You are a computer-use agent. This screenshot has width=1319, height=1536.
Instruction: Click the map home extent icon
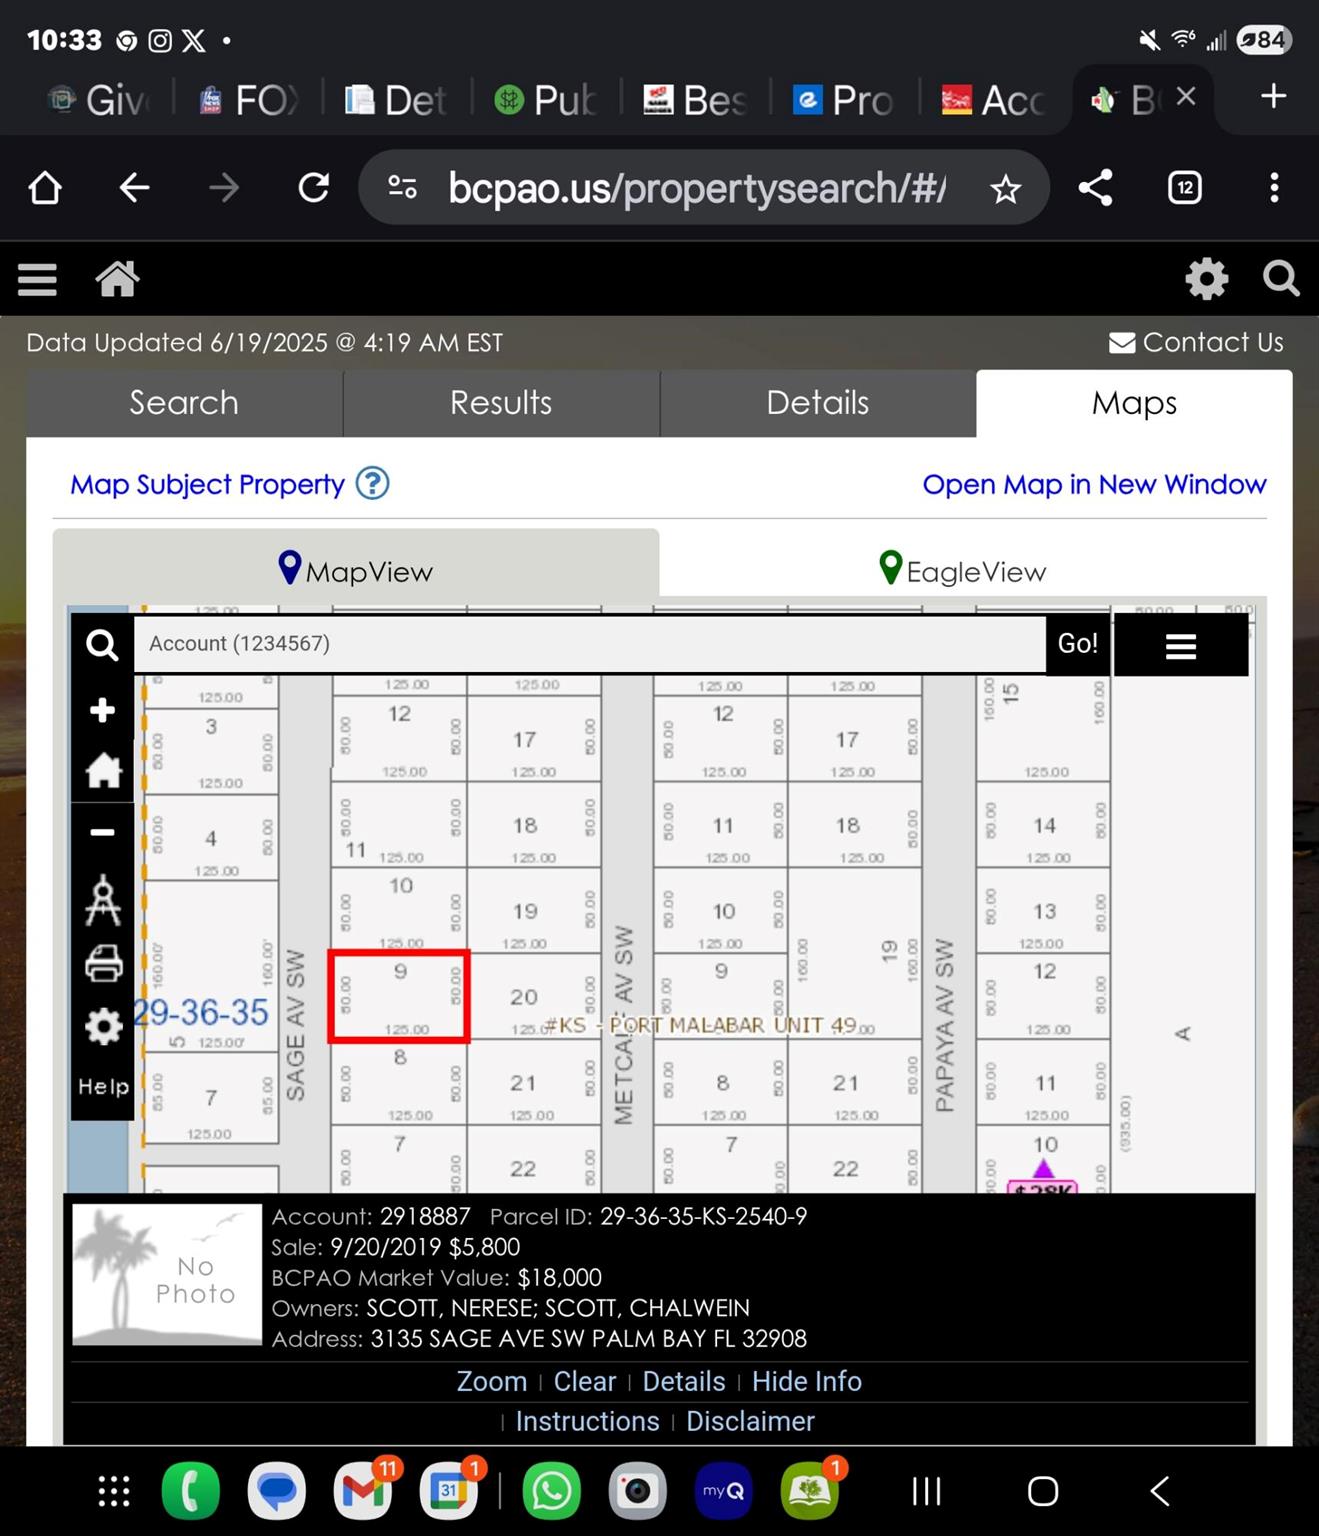[x=102, y=771]
